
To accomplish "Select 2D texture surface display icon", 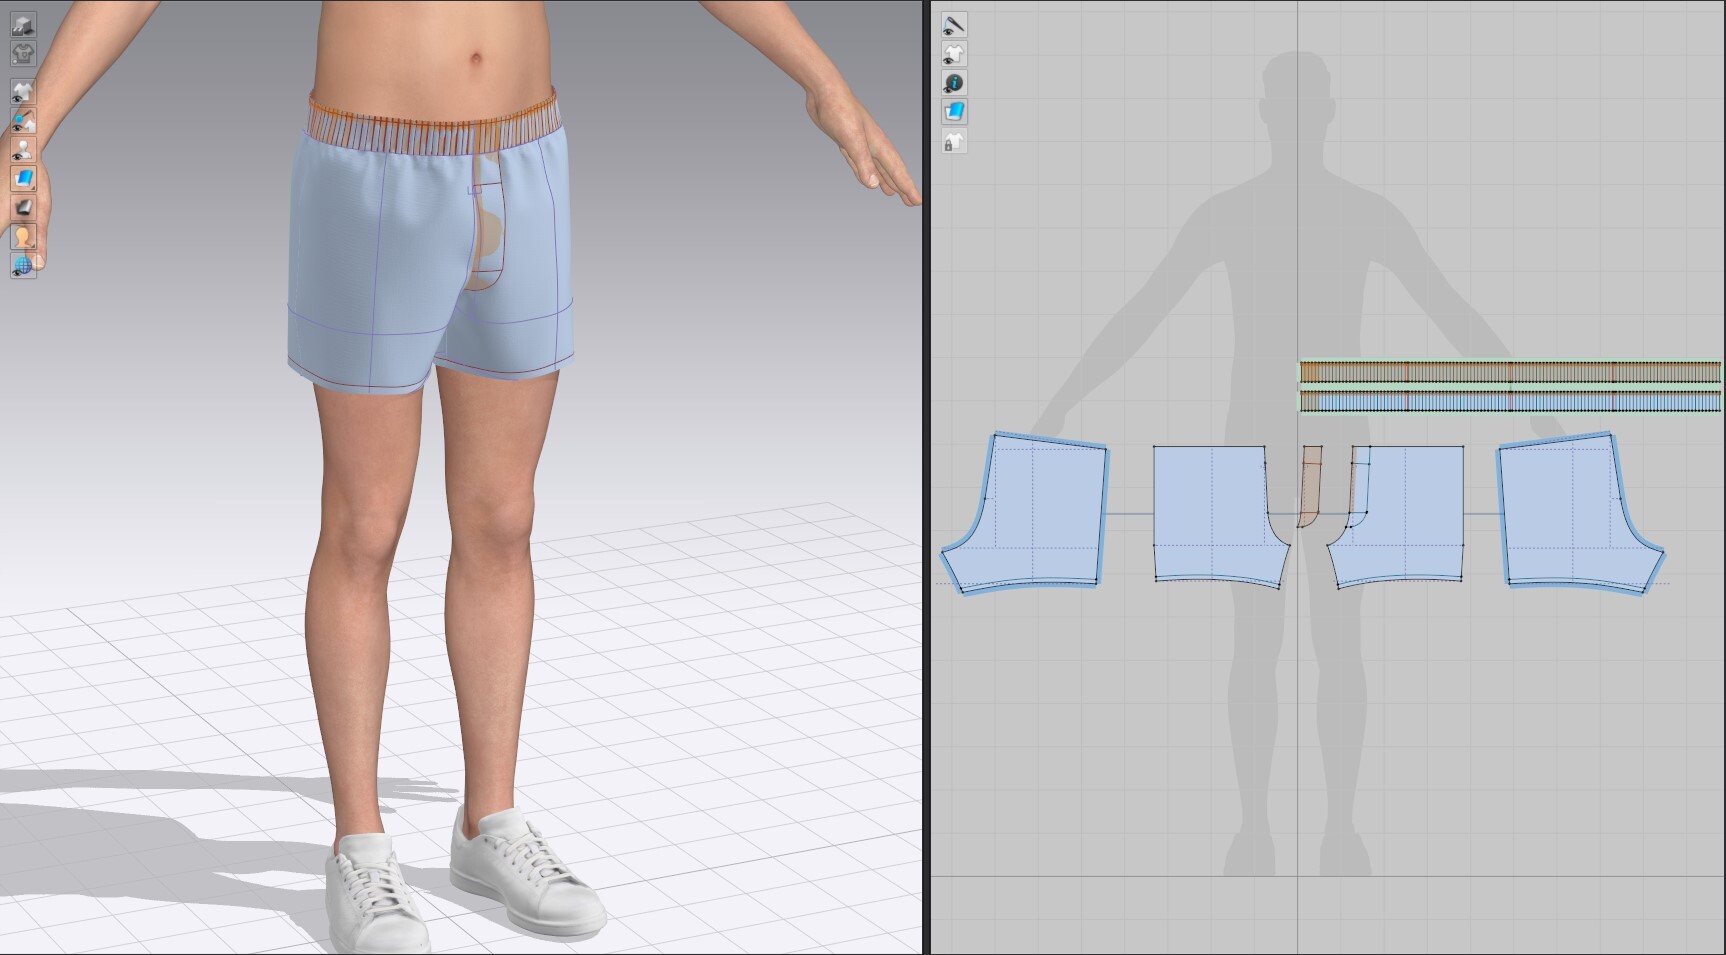I will (x=954, y=111).
